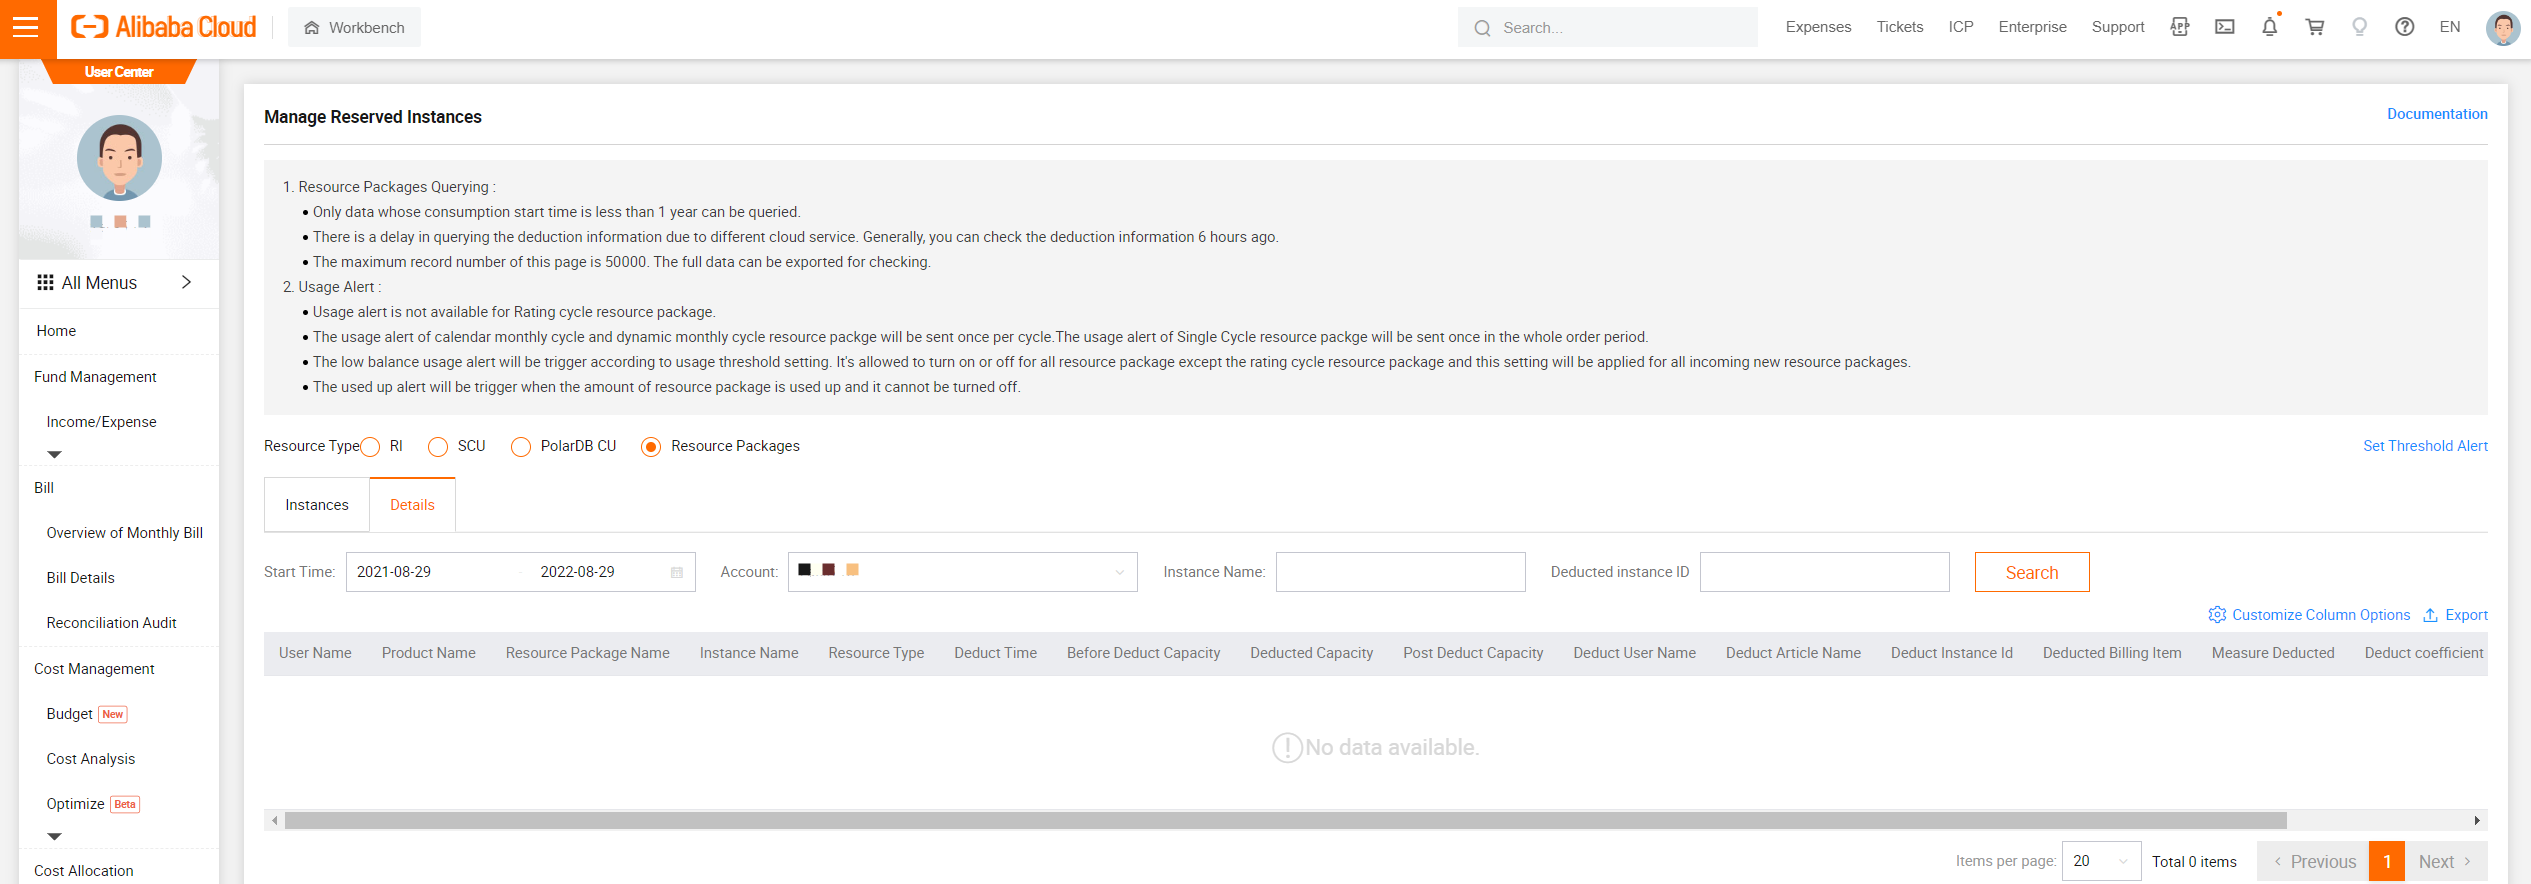Open Fund Management section
This screenshot has height=884, width=2531.
[x=95, y=377]
